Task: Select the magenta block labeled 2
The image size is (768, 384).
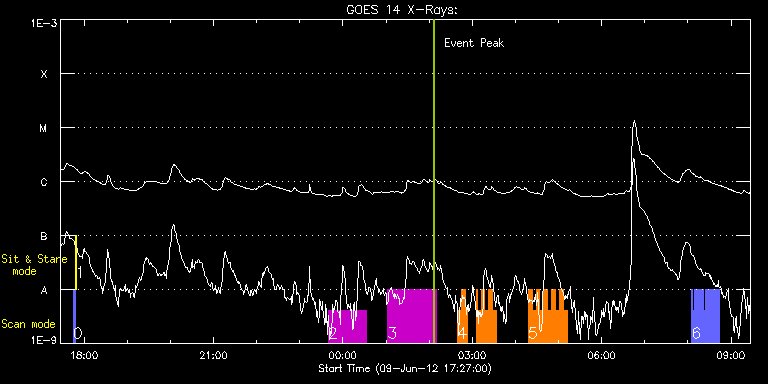Action: (x=347, y=326)
